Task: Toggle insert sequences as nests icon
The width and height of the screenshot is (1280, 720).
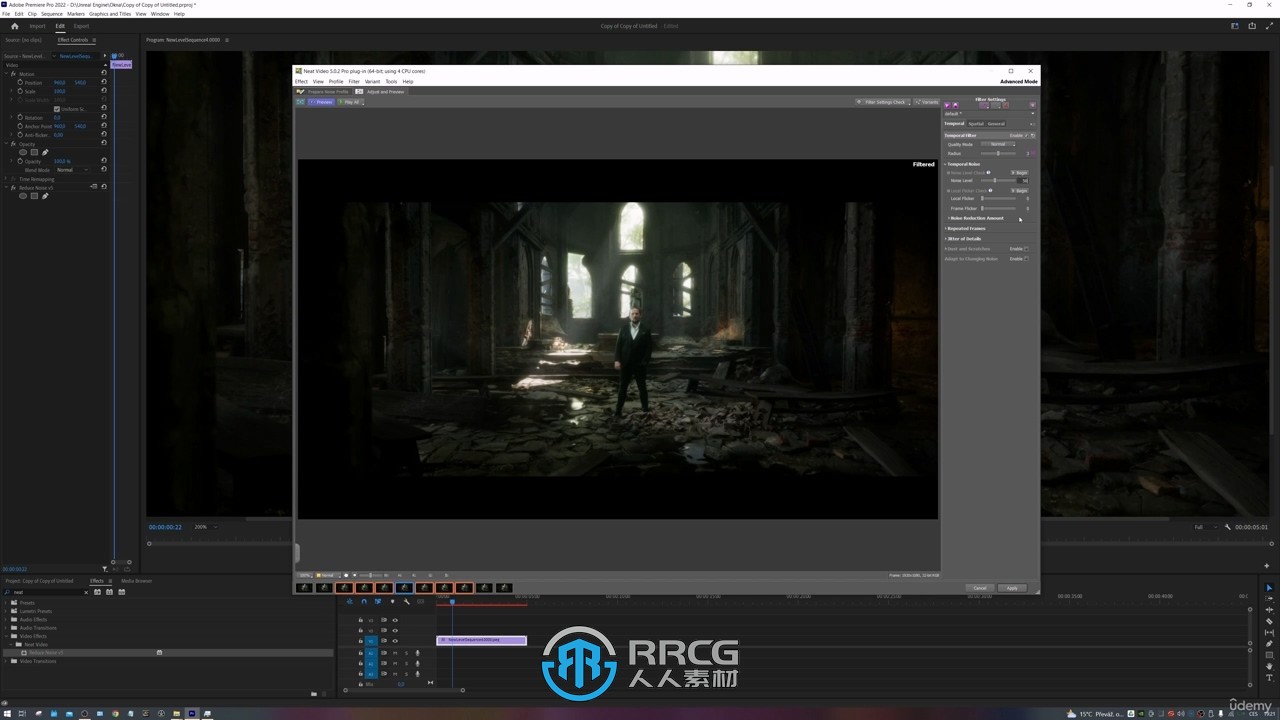Action: (x=350, y=601)
